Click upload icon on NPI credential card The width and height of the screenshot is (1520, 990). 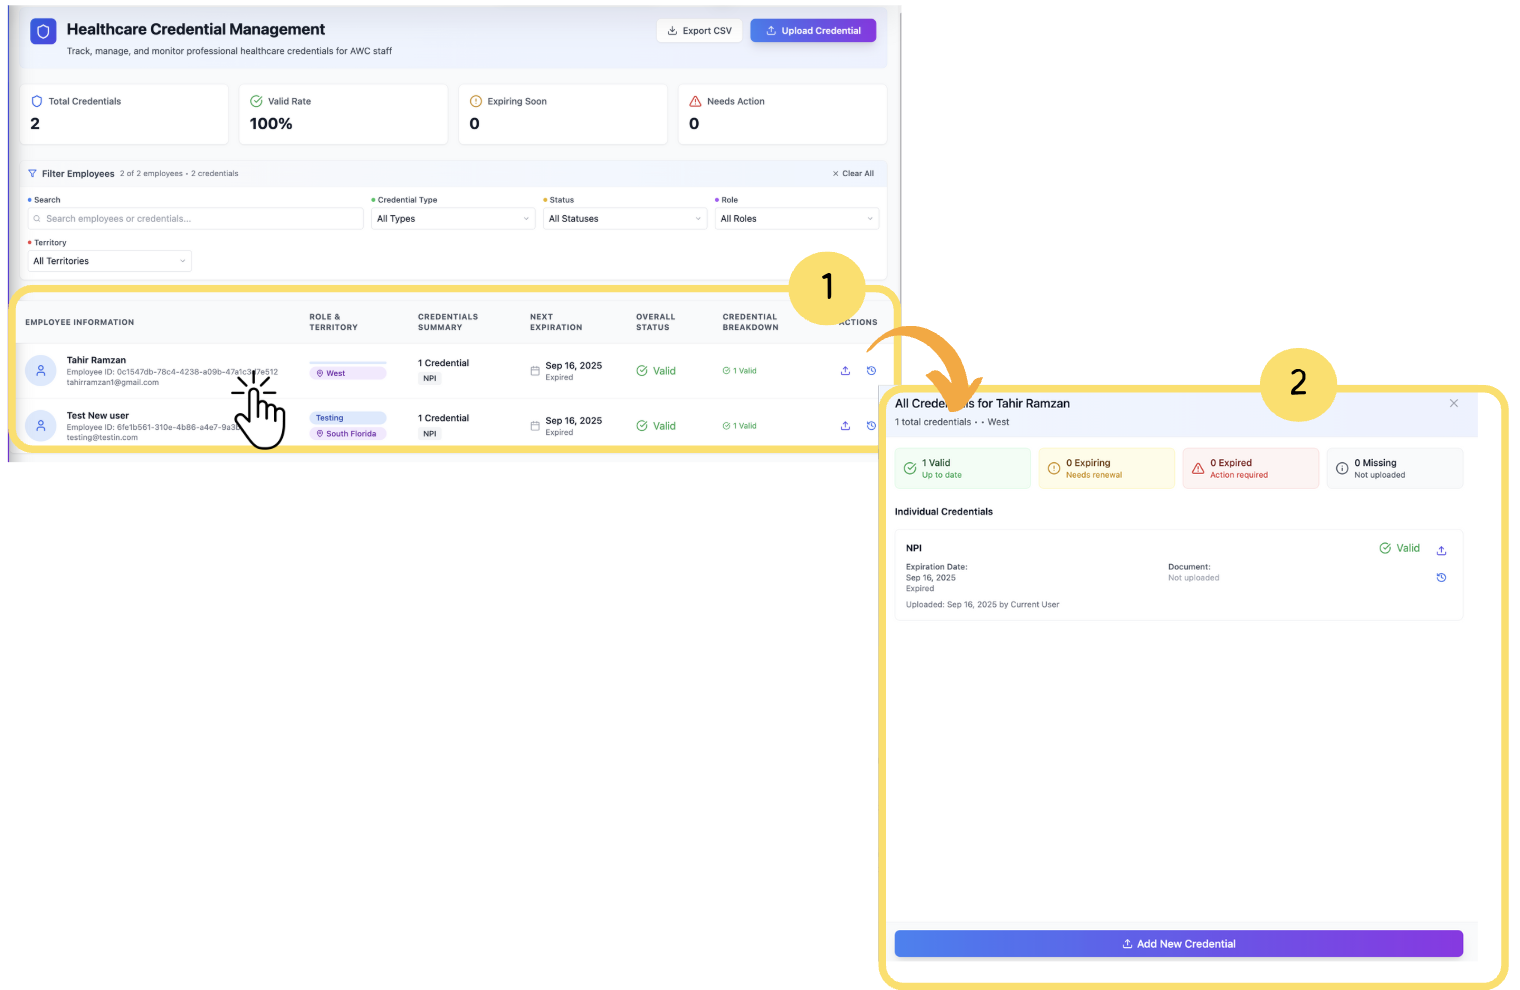coord(1441,551)
